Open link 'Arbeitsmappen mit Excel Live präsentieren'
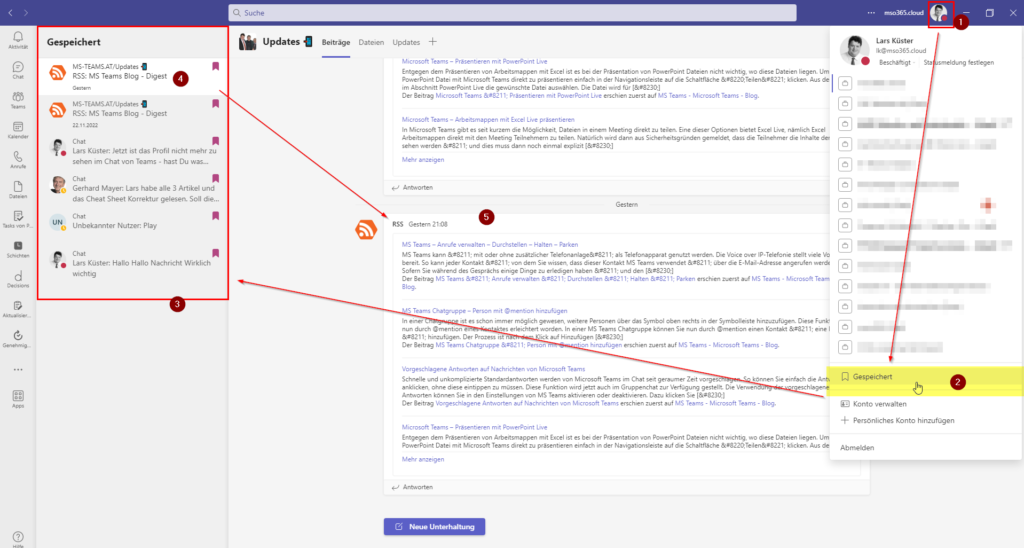This screenshot has height=548, width=1024. pyautogui.click(x=488, y=120)
